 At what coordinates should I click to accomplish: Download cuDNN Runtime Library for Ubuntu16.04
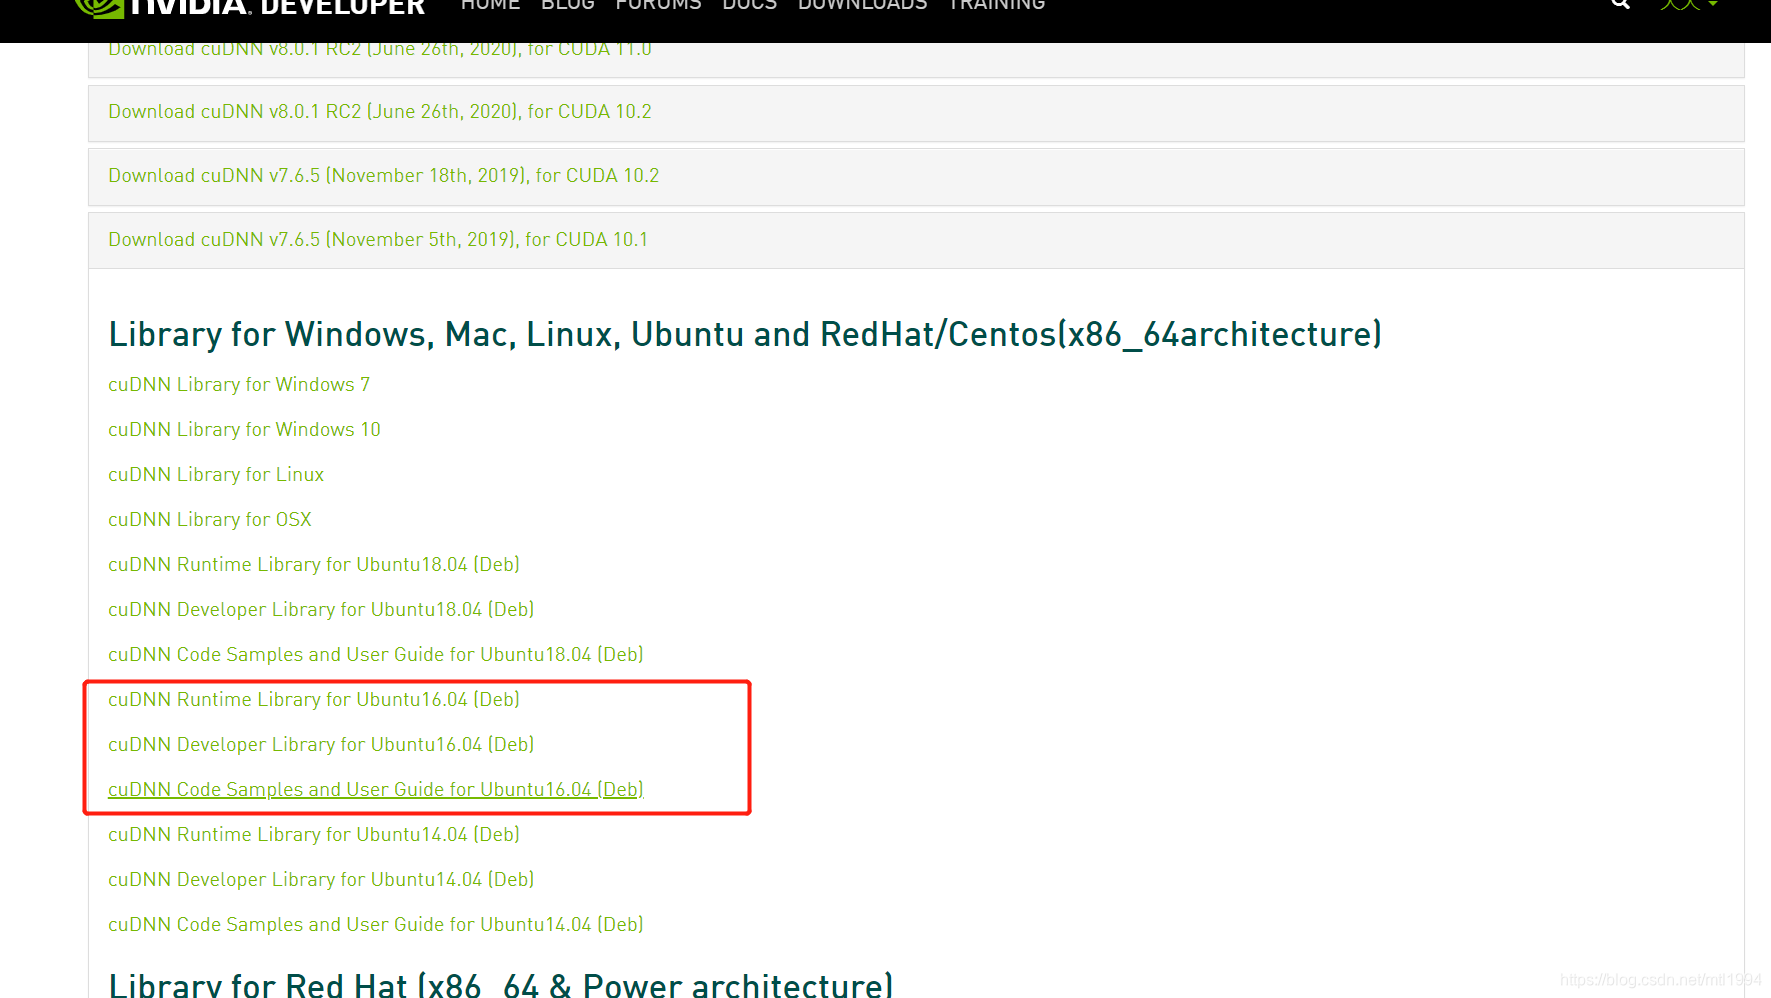pos(314,700)
